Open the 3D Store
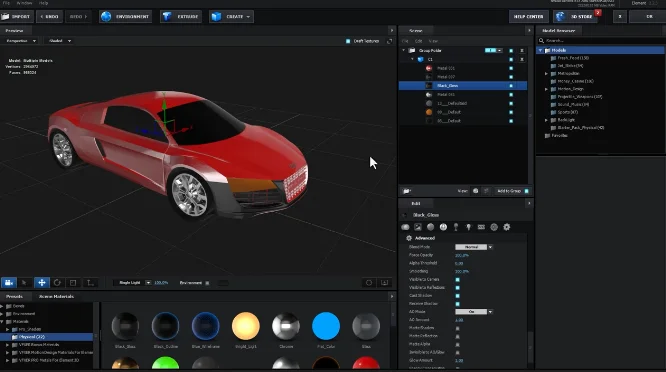Viewport: 666px width, 372px height. 576,17
